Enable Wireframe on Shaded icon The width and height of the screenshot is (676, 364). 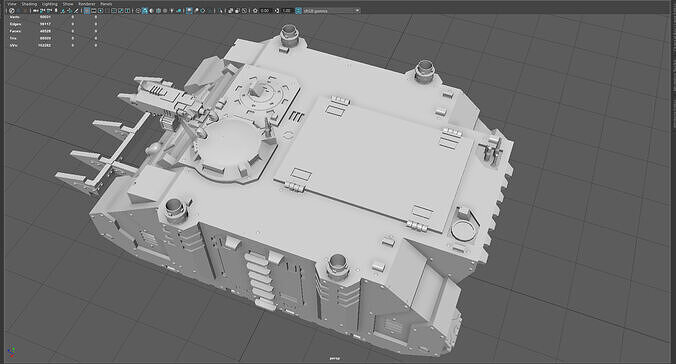[158, 11]
